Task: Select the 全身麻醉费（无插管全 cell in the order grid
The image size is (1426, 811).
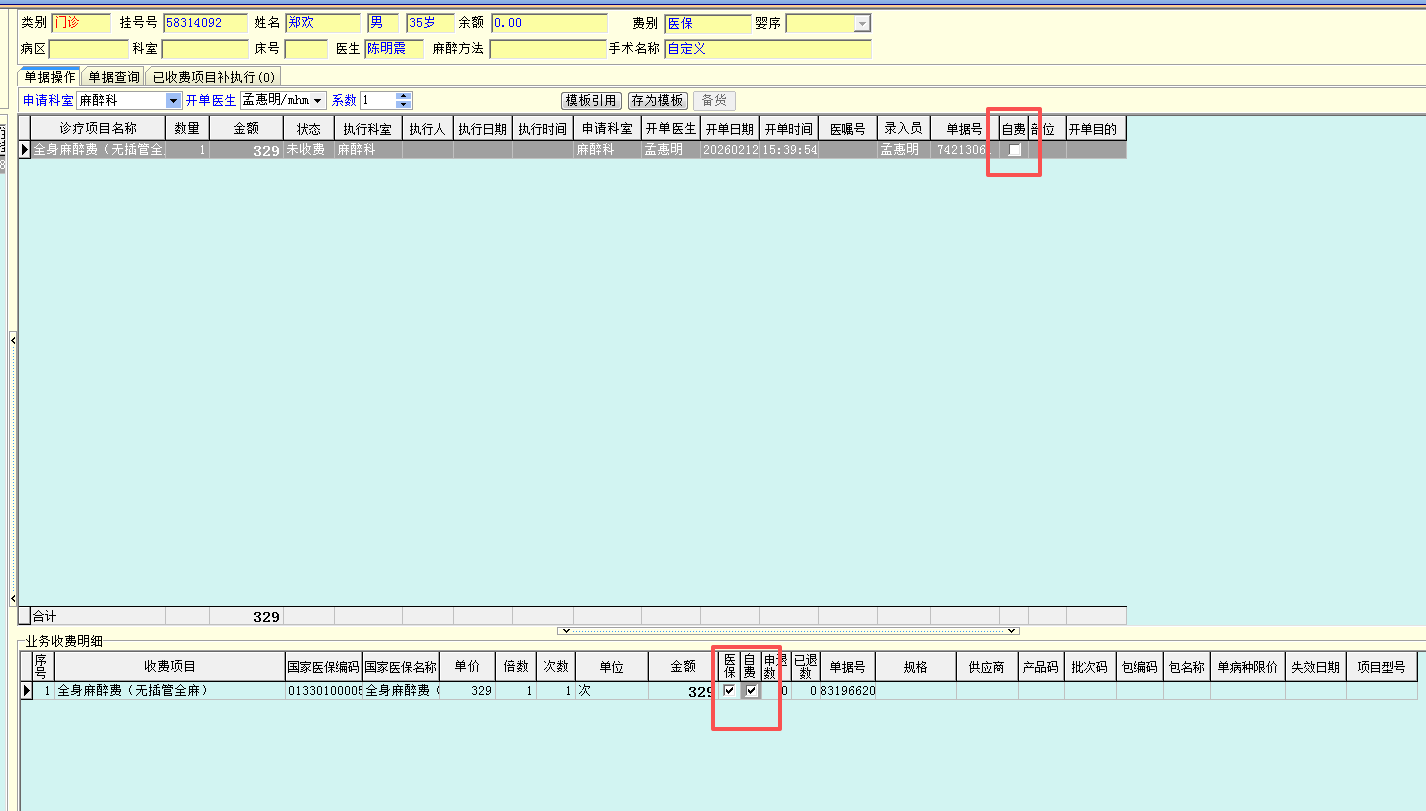Action: click(x=98, y=150)
